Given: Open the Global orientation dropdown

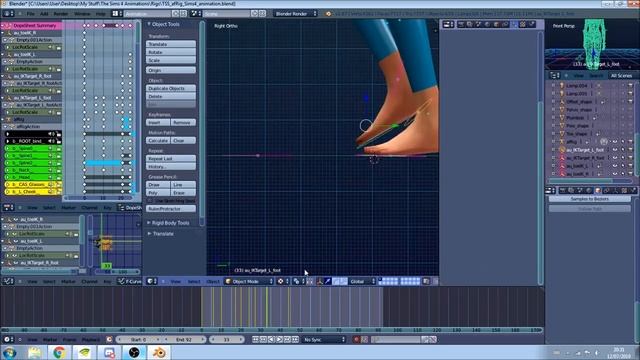Looking at the screenshot, I should pos(362,281).
